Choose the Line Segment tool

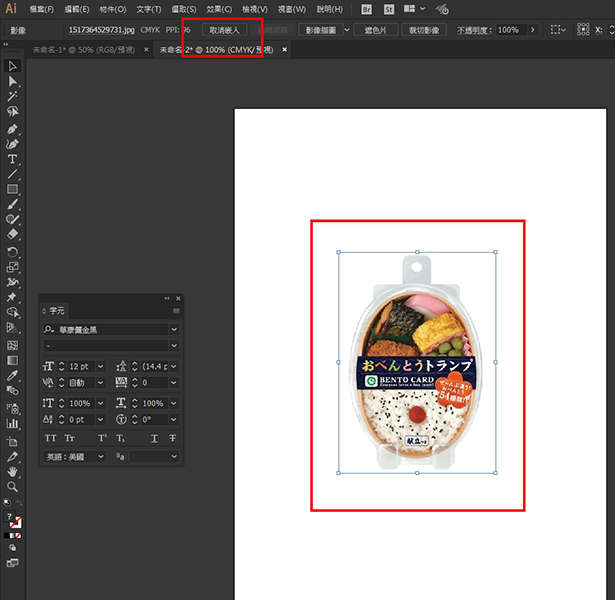(x=13, y=174)
